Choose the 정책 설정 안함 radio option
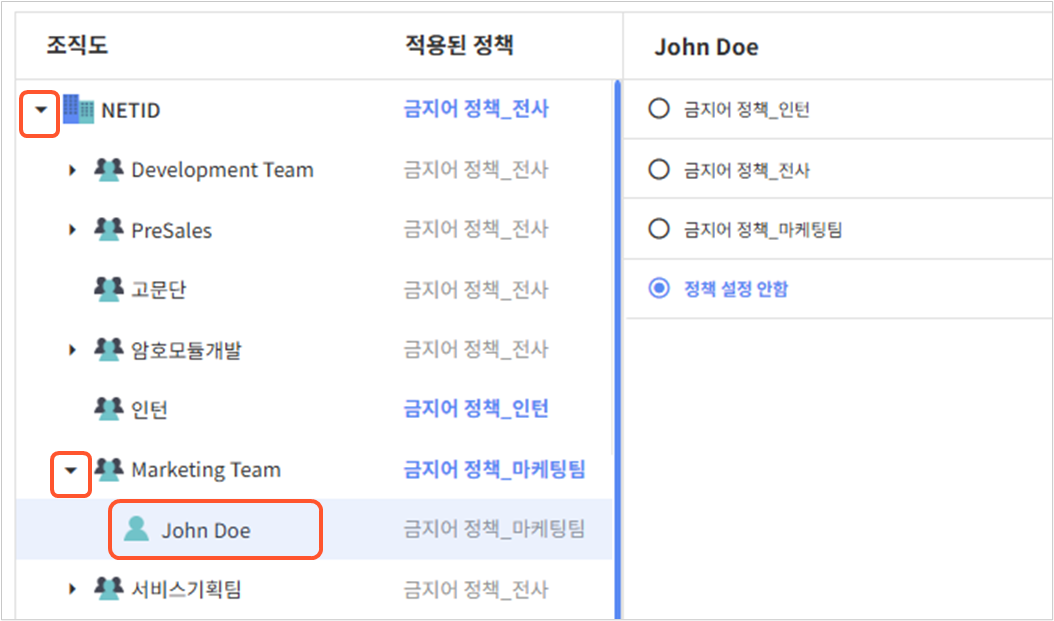This screenshot has height=621, width=1054. point(659,288)
